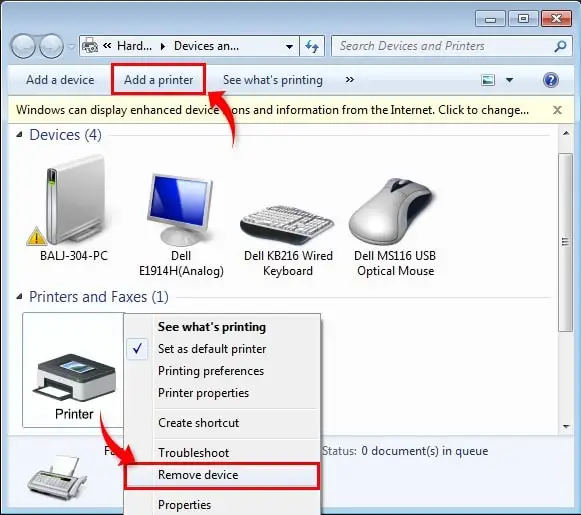
Task: Click the 'Printer' label under the printer icon
Action: coord(74,414)
